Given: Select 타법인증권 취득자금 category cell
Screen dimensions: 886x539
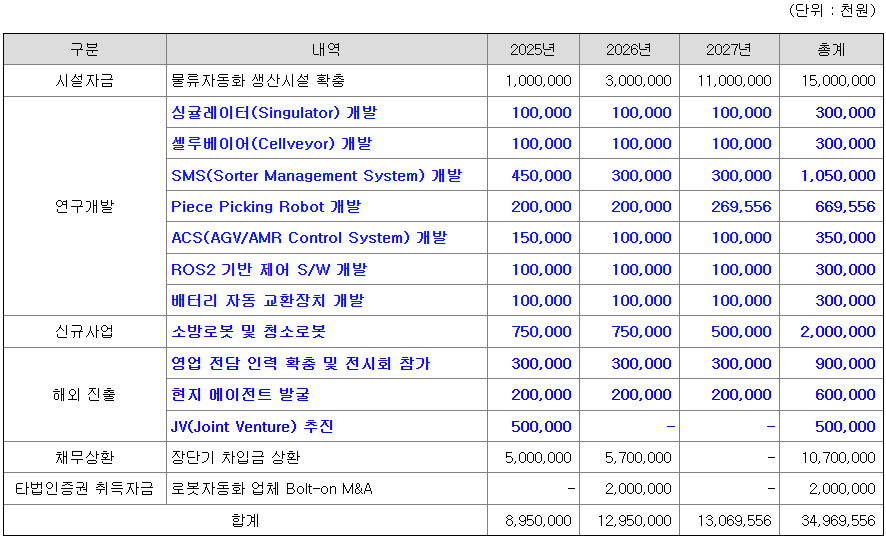Looking at the screenshot, I should (85, 488).
